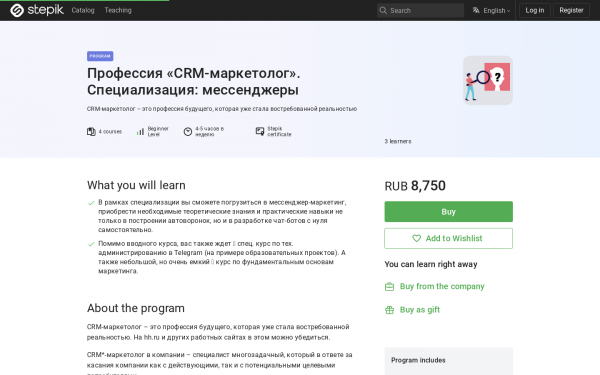This screenshot has width=600, height=375.
Task: Click the 'About the program' heading
Action: click(136, 308)
